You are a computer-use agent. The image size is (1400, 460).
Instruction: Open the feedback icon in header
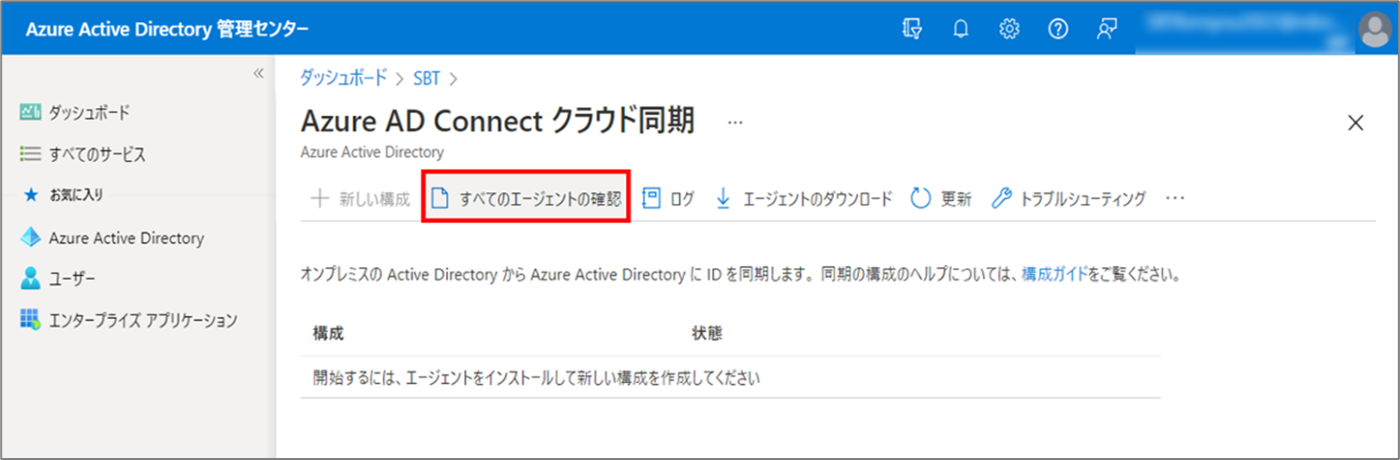1106,29
